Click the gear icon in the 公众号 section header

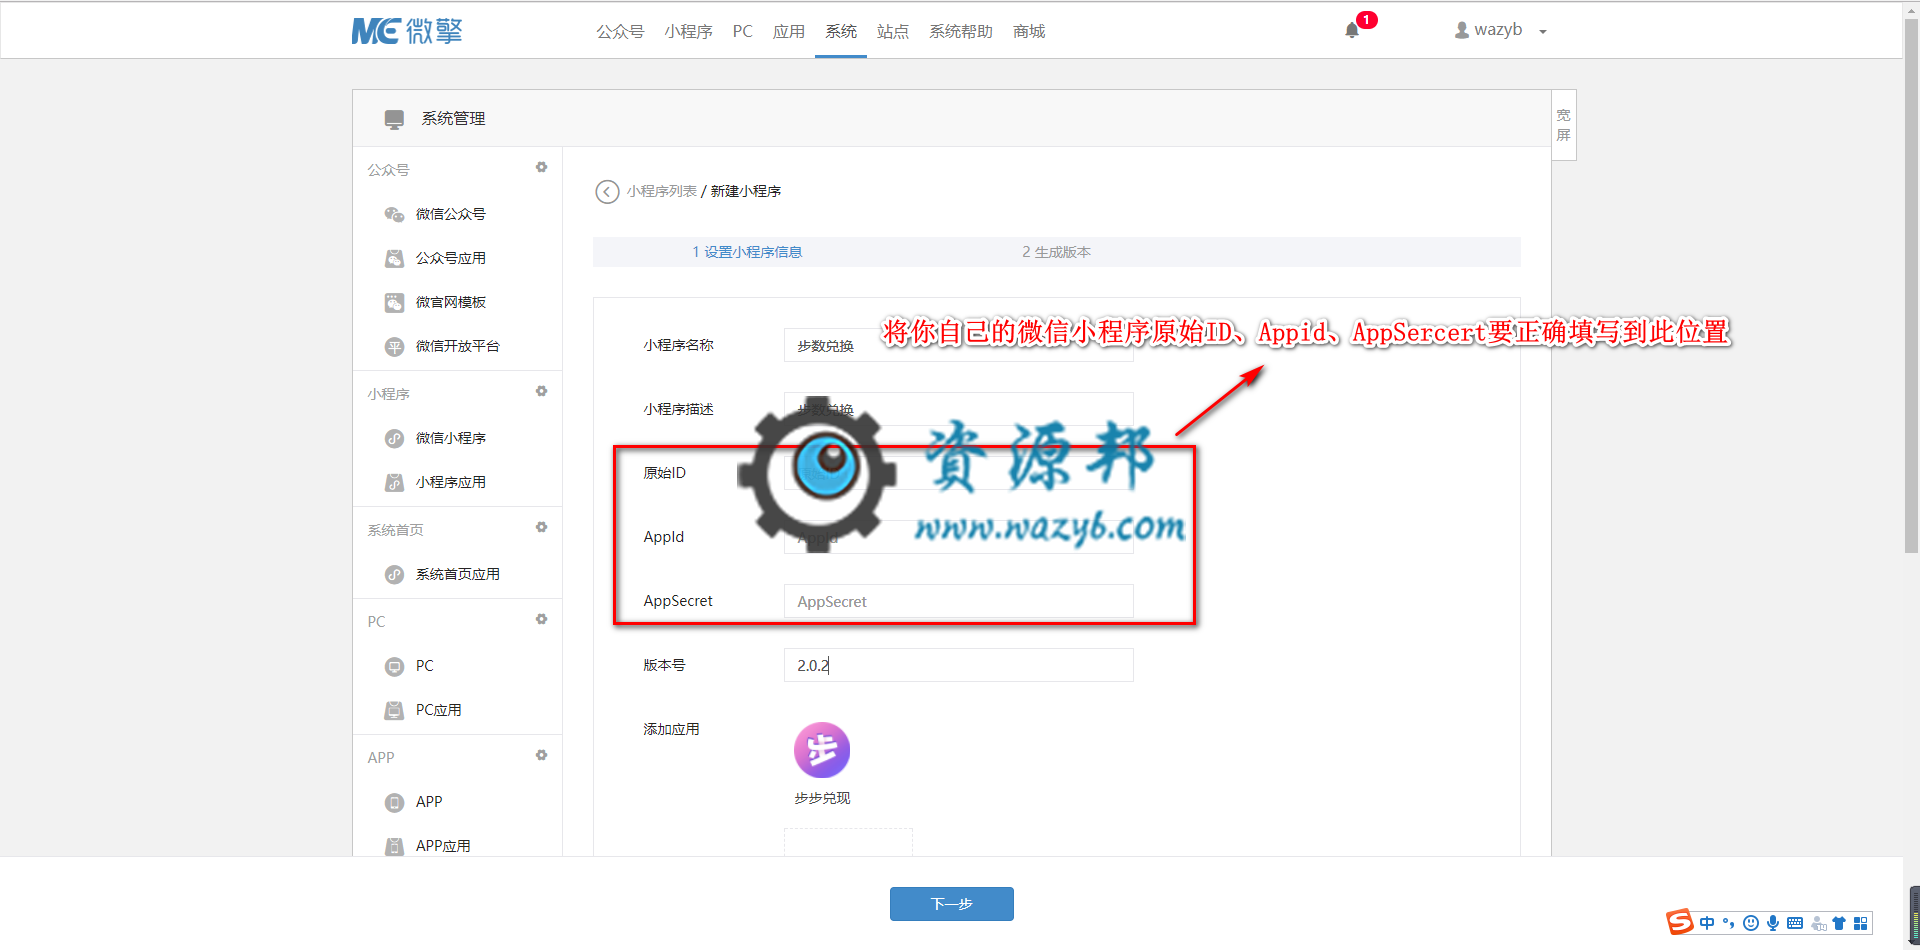[x=541, y=167]
